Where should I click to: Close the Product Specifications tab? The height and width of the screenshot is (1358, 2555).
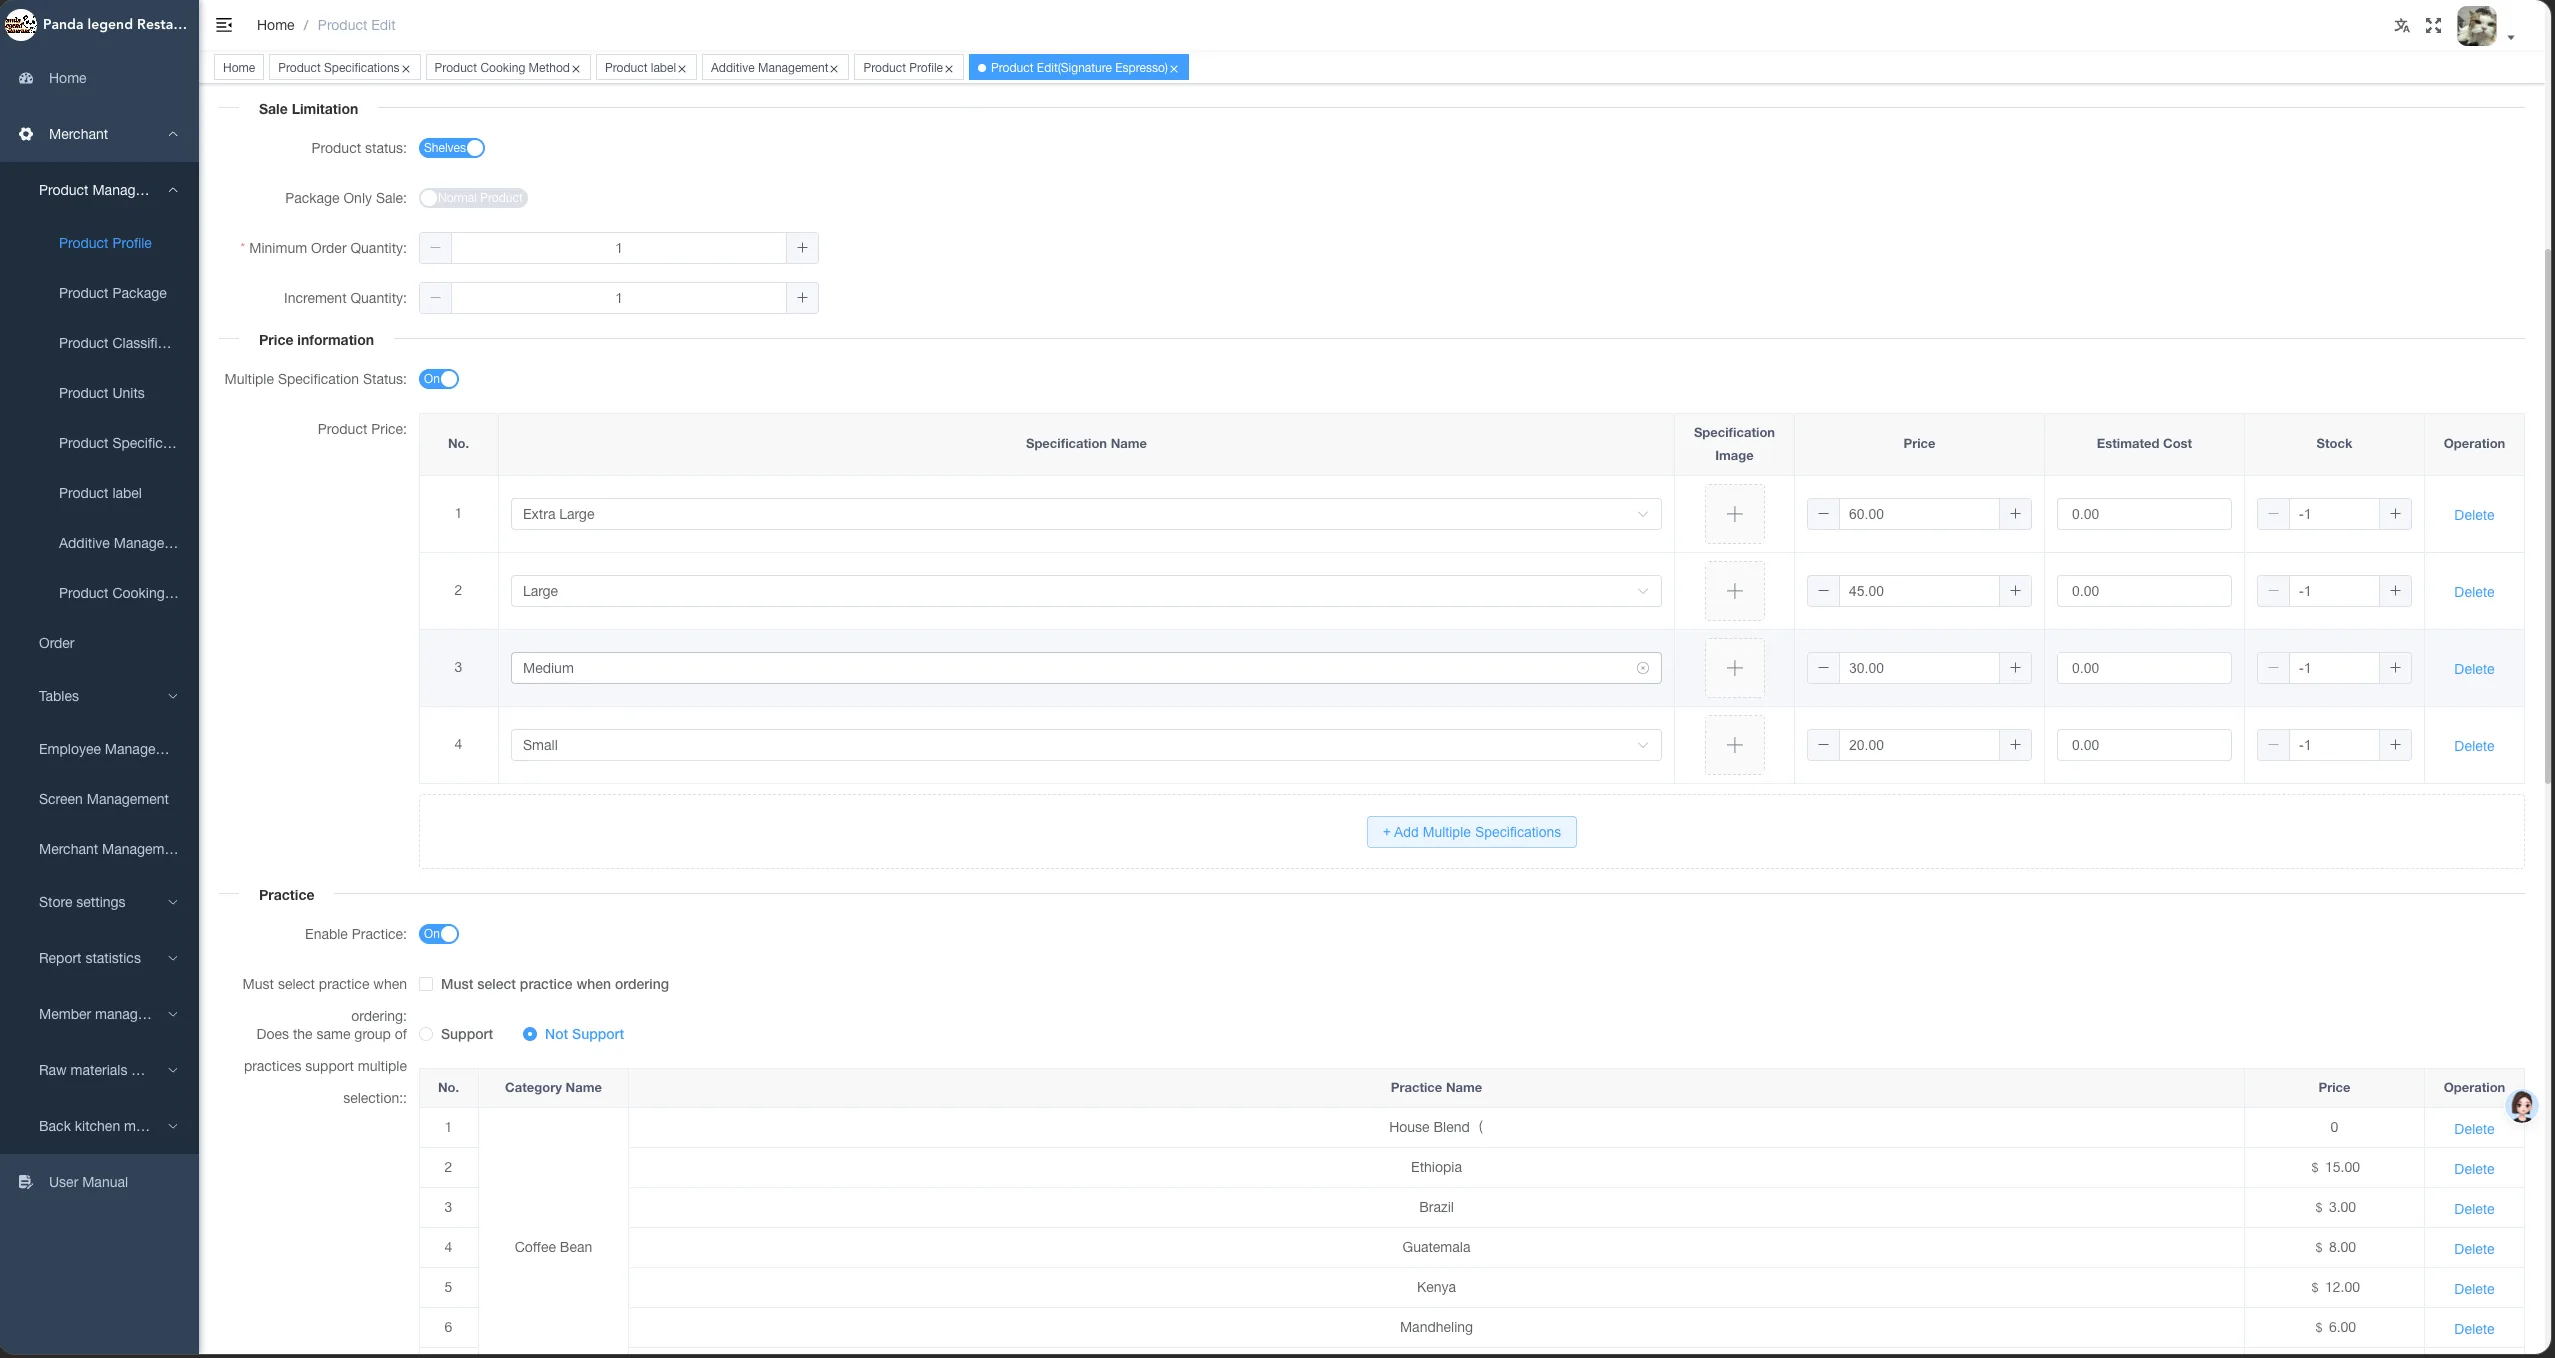click(406, 69)
